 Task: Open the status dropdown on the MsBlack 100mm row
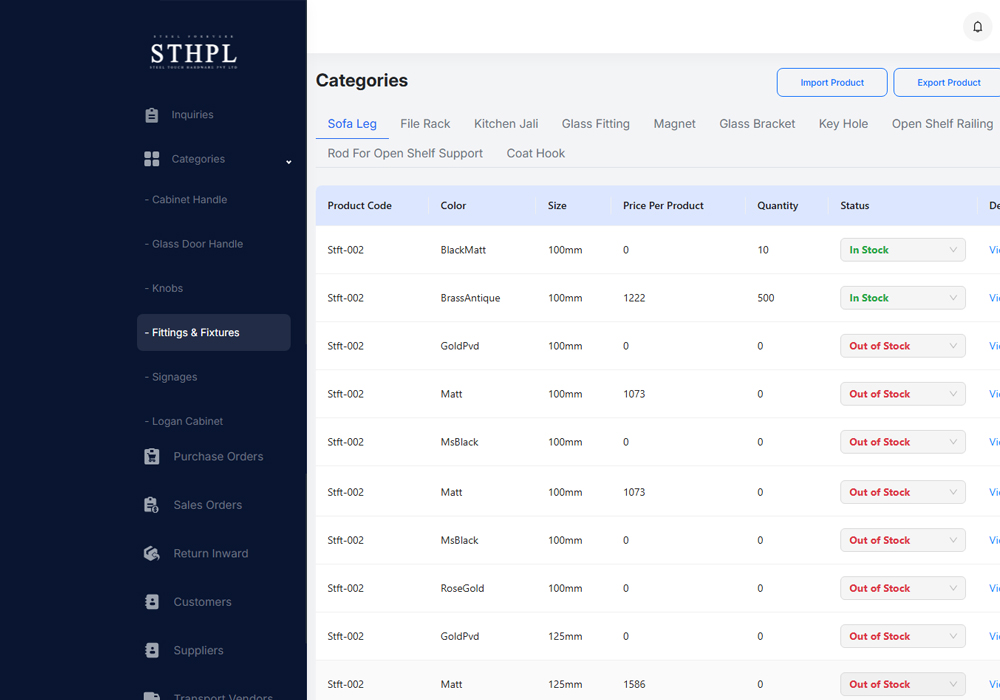902,441
